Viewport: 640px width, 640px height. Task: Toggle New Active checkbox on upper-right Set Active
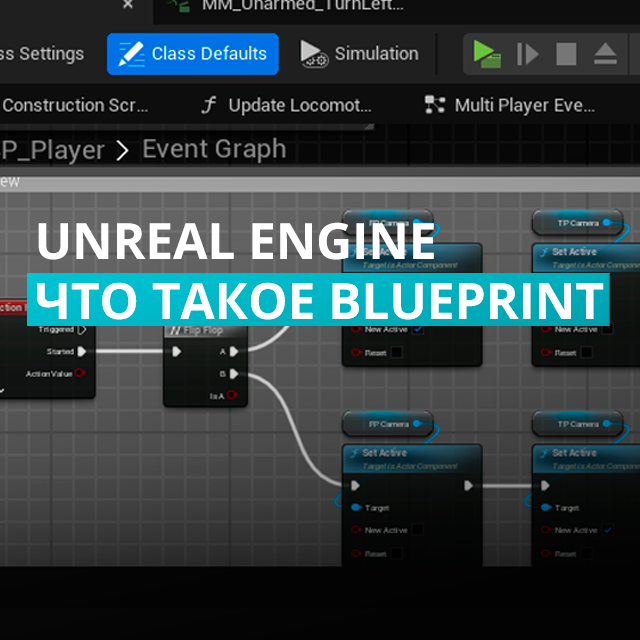pos(607,329)
